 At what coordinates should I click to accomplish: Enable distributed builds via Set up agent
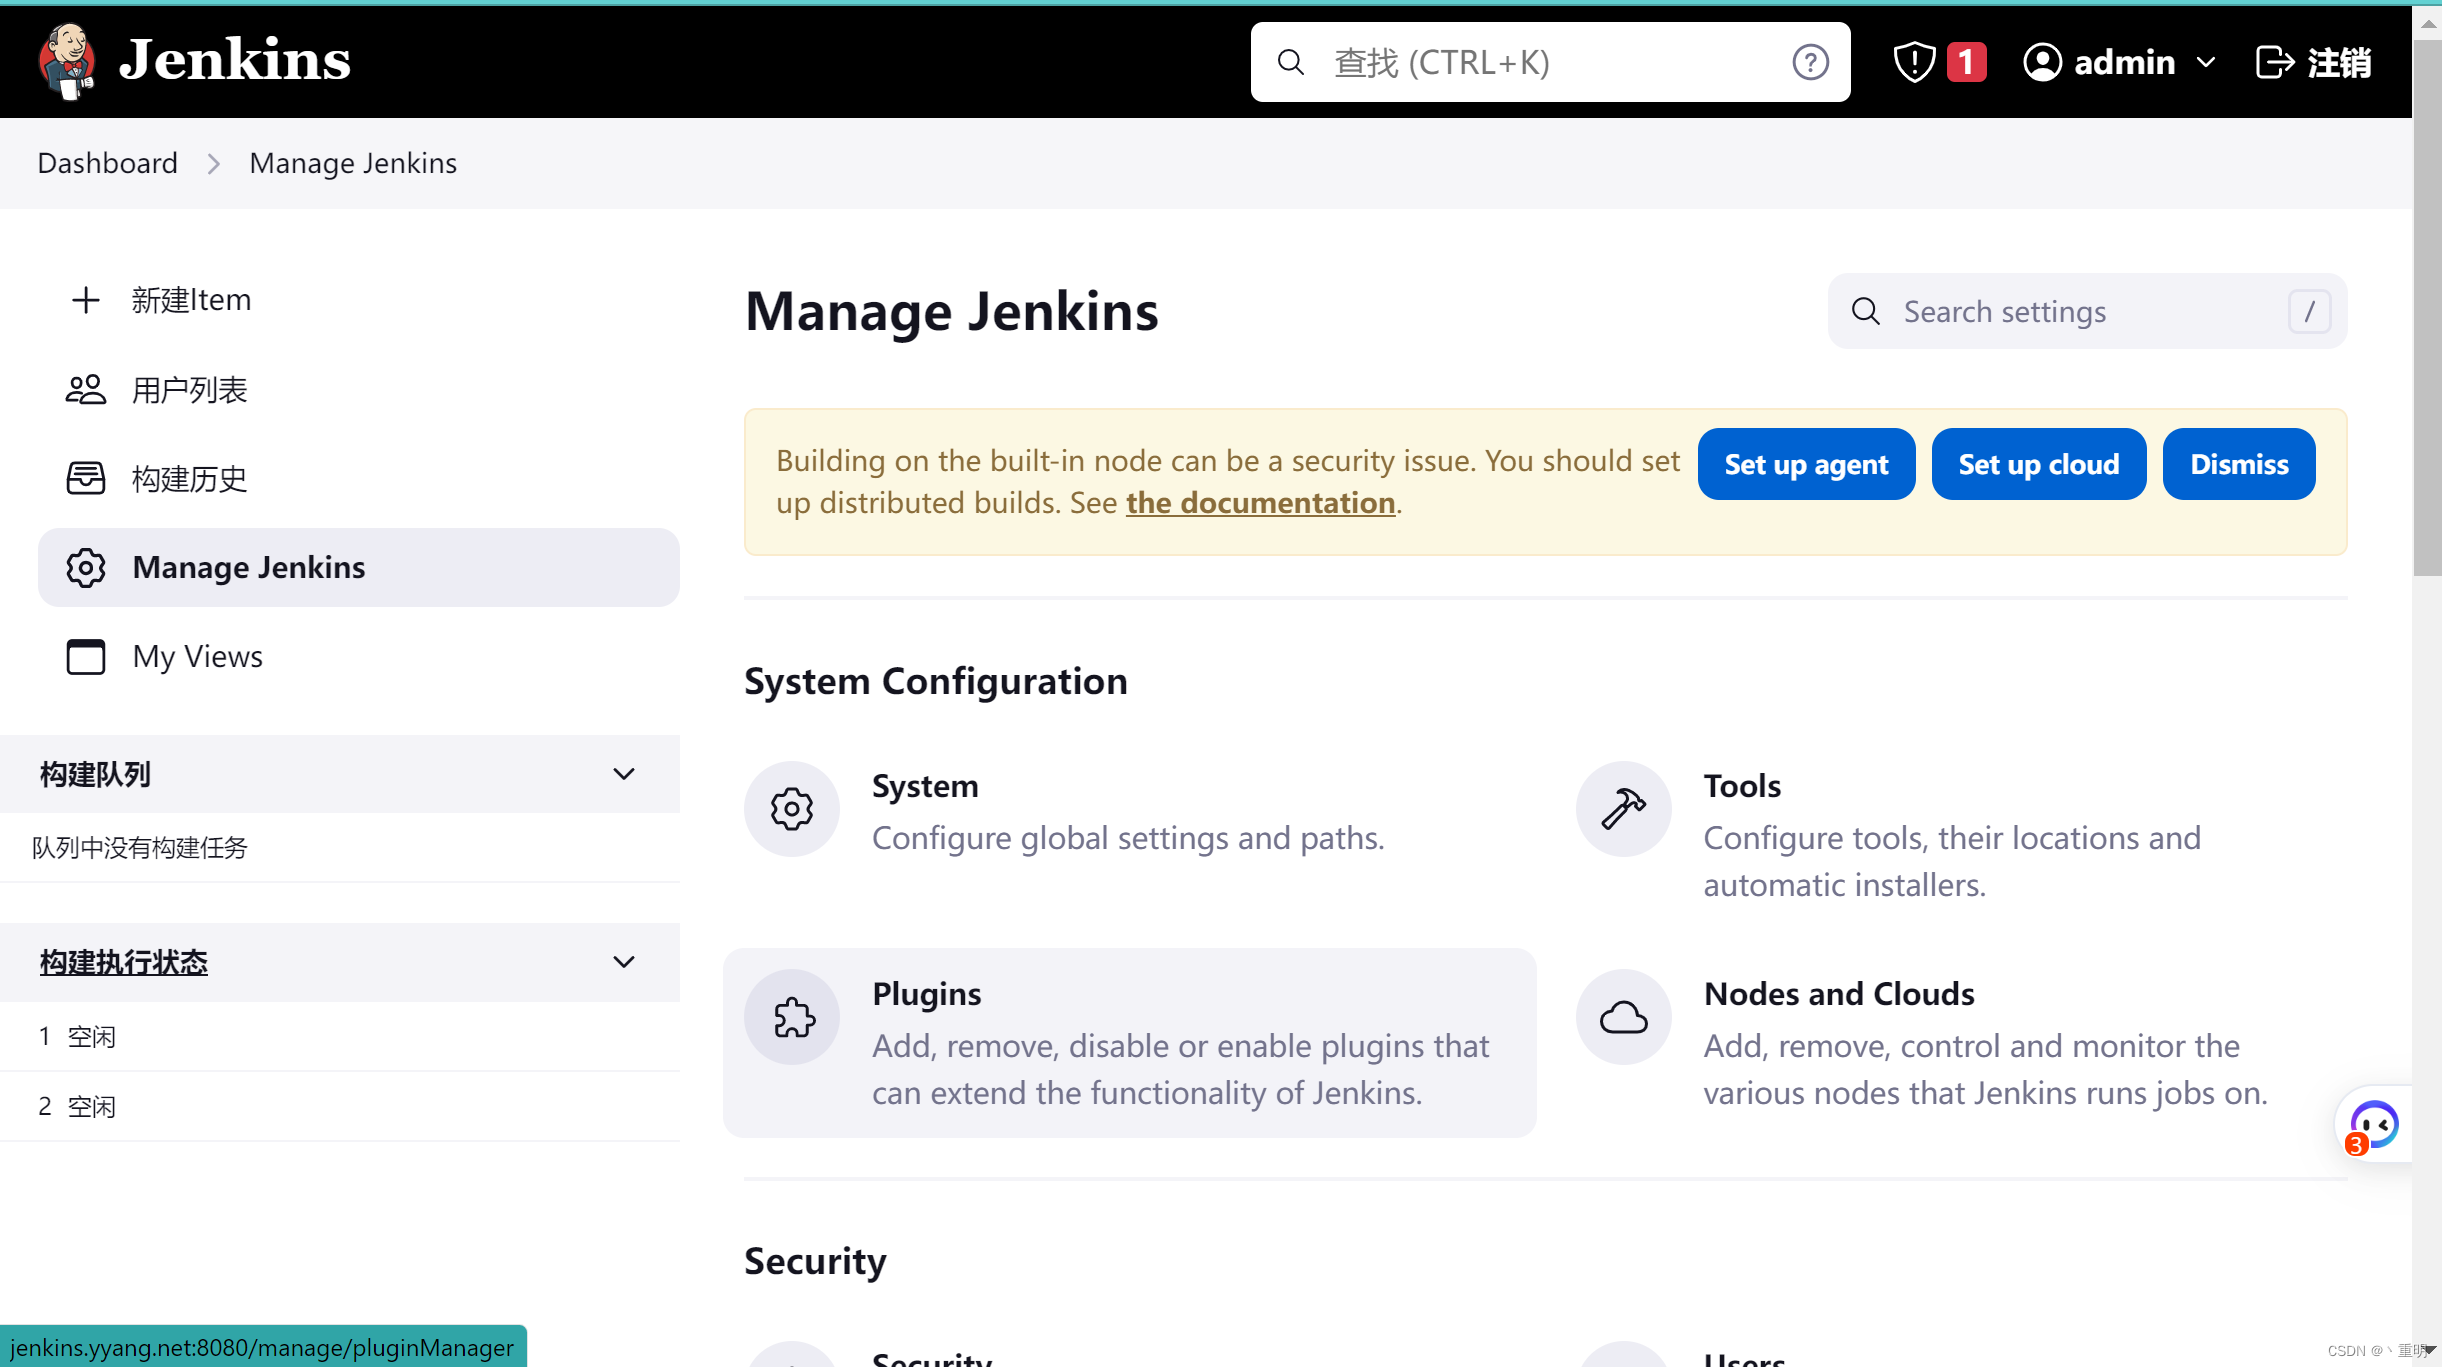1808,463
